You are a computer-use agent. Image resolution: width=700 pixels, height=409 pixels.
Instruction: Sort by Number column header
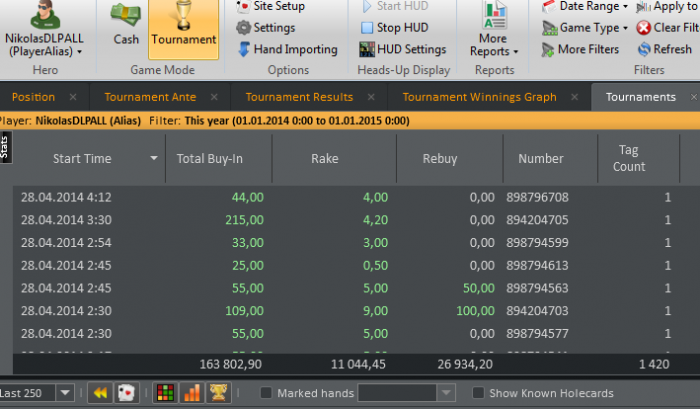[541, 159]
